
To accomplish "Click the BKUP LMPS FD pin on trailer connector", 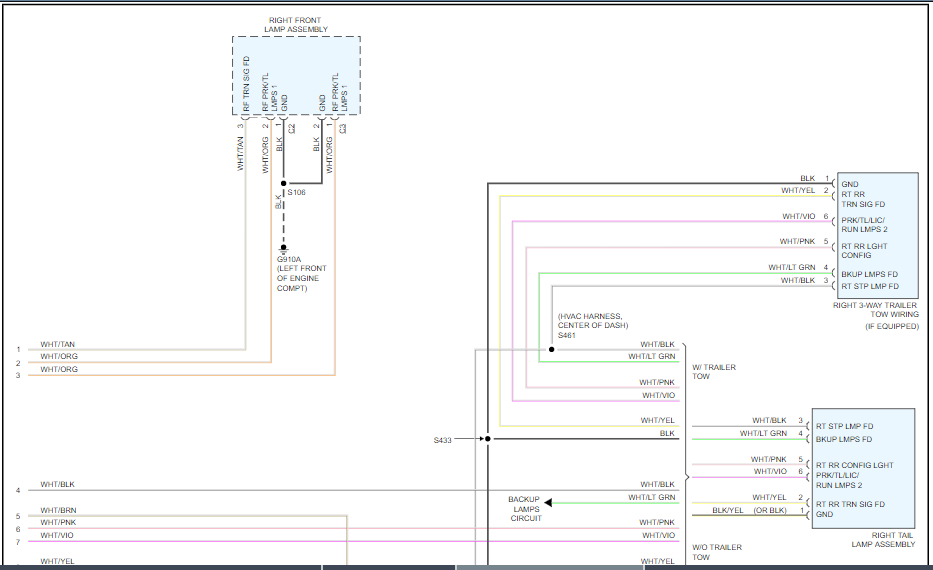I will click(869, 273).
